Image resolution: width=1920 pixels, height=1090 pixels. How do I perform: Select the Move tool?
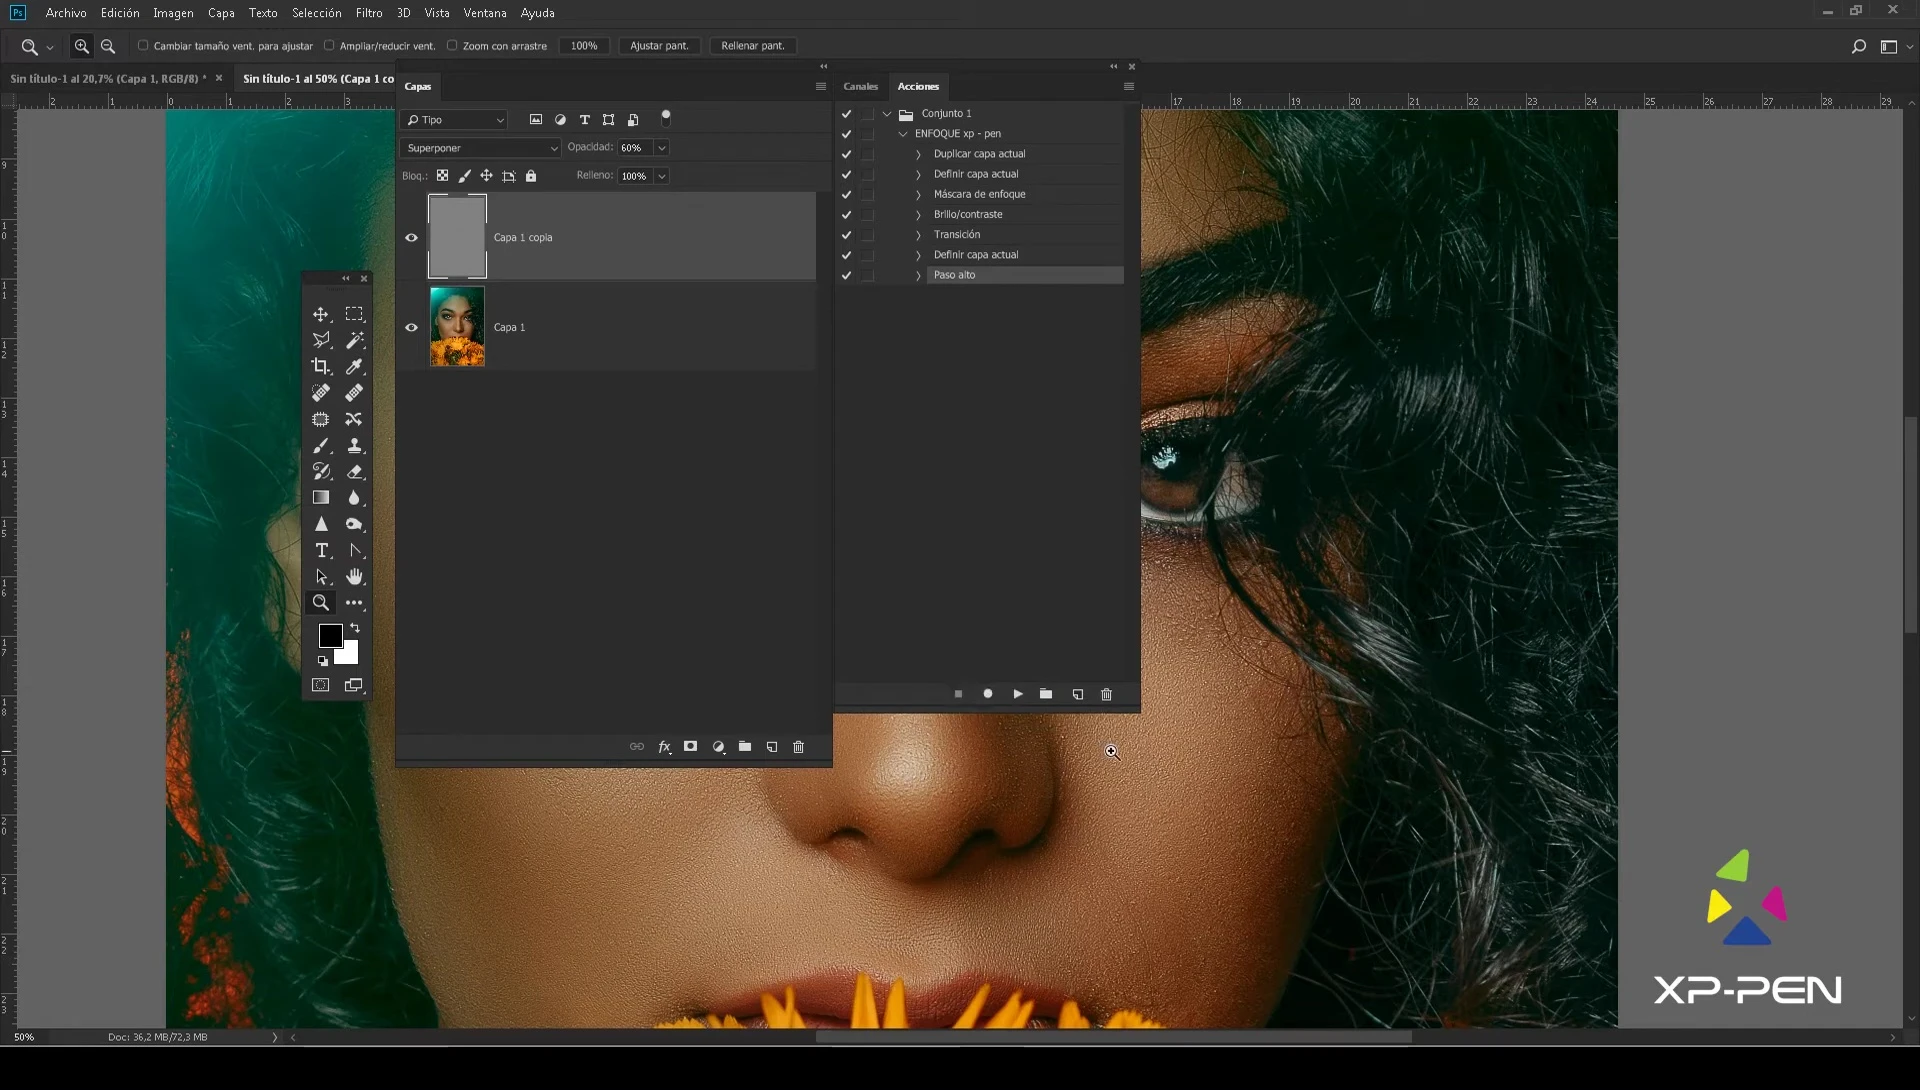(320, 315)
